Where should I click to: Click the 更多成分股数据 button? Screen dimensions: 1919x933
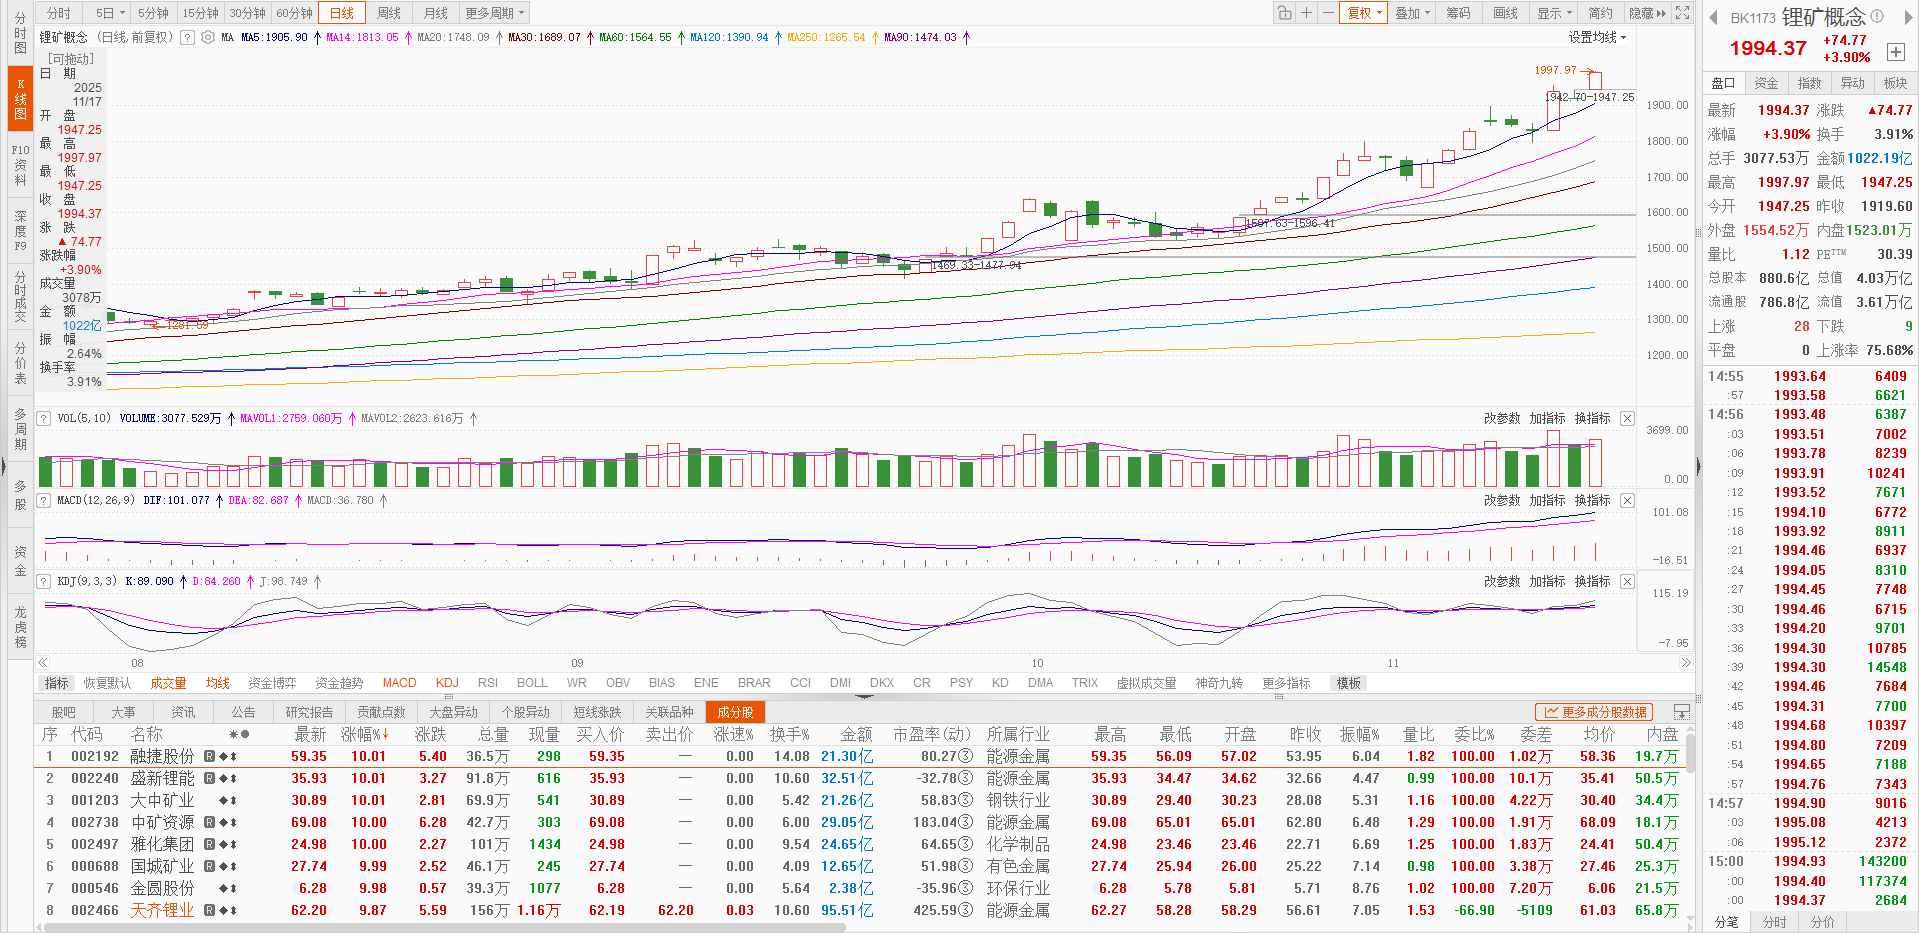point(1595,712)
